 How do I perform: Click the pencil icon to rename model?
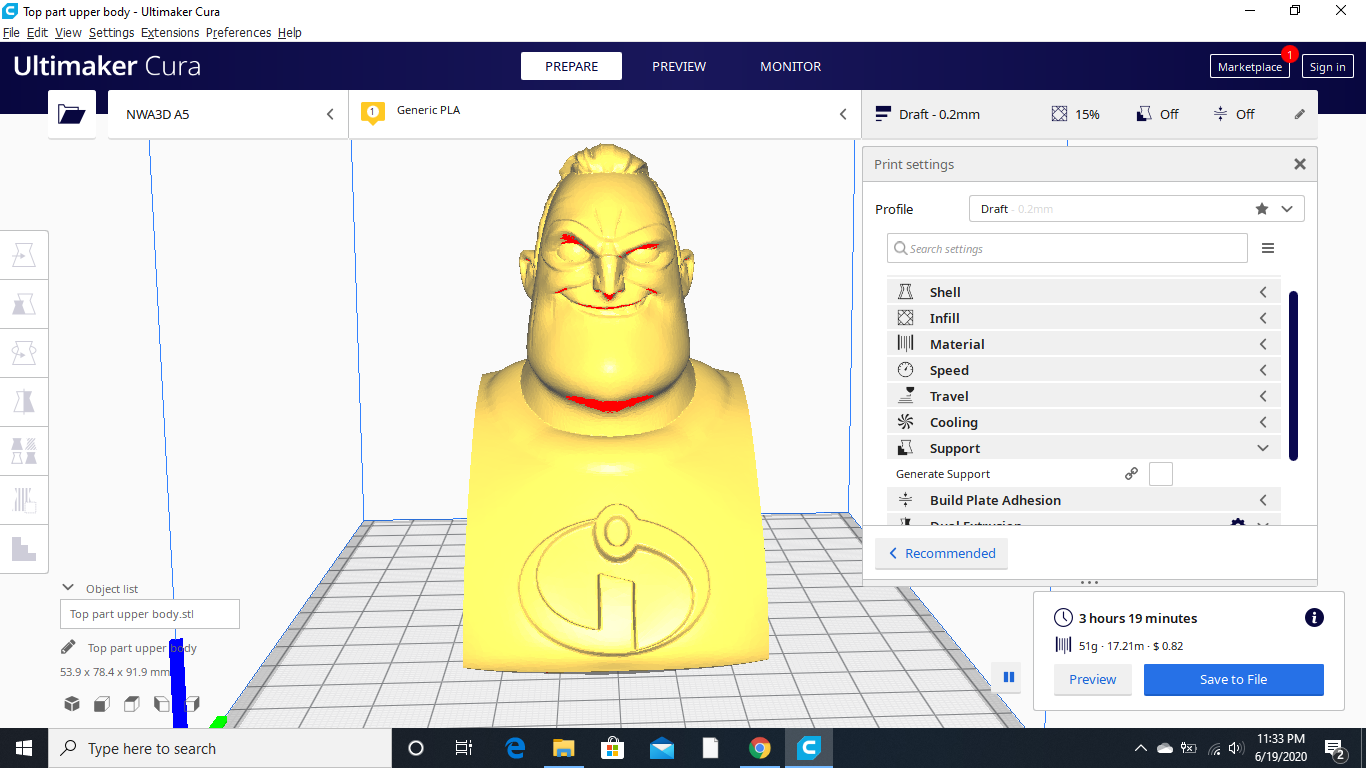[68, 647]
